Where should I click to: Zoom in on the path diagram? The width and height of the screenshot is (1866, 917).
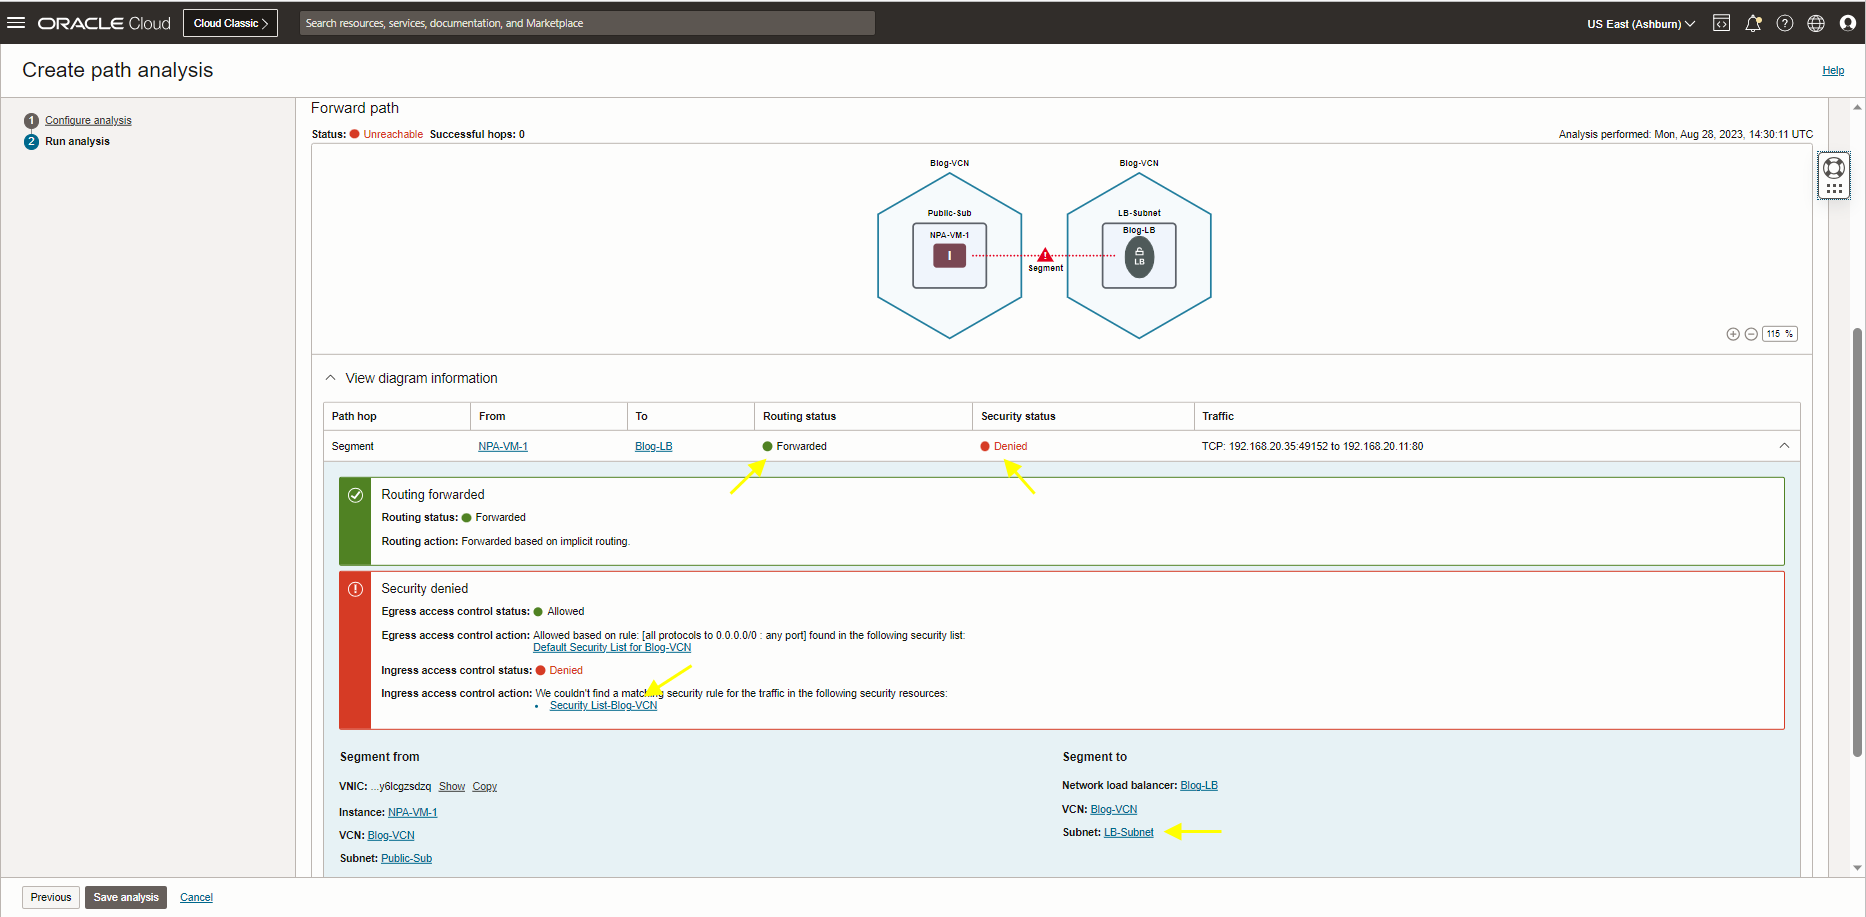1733,334
